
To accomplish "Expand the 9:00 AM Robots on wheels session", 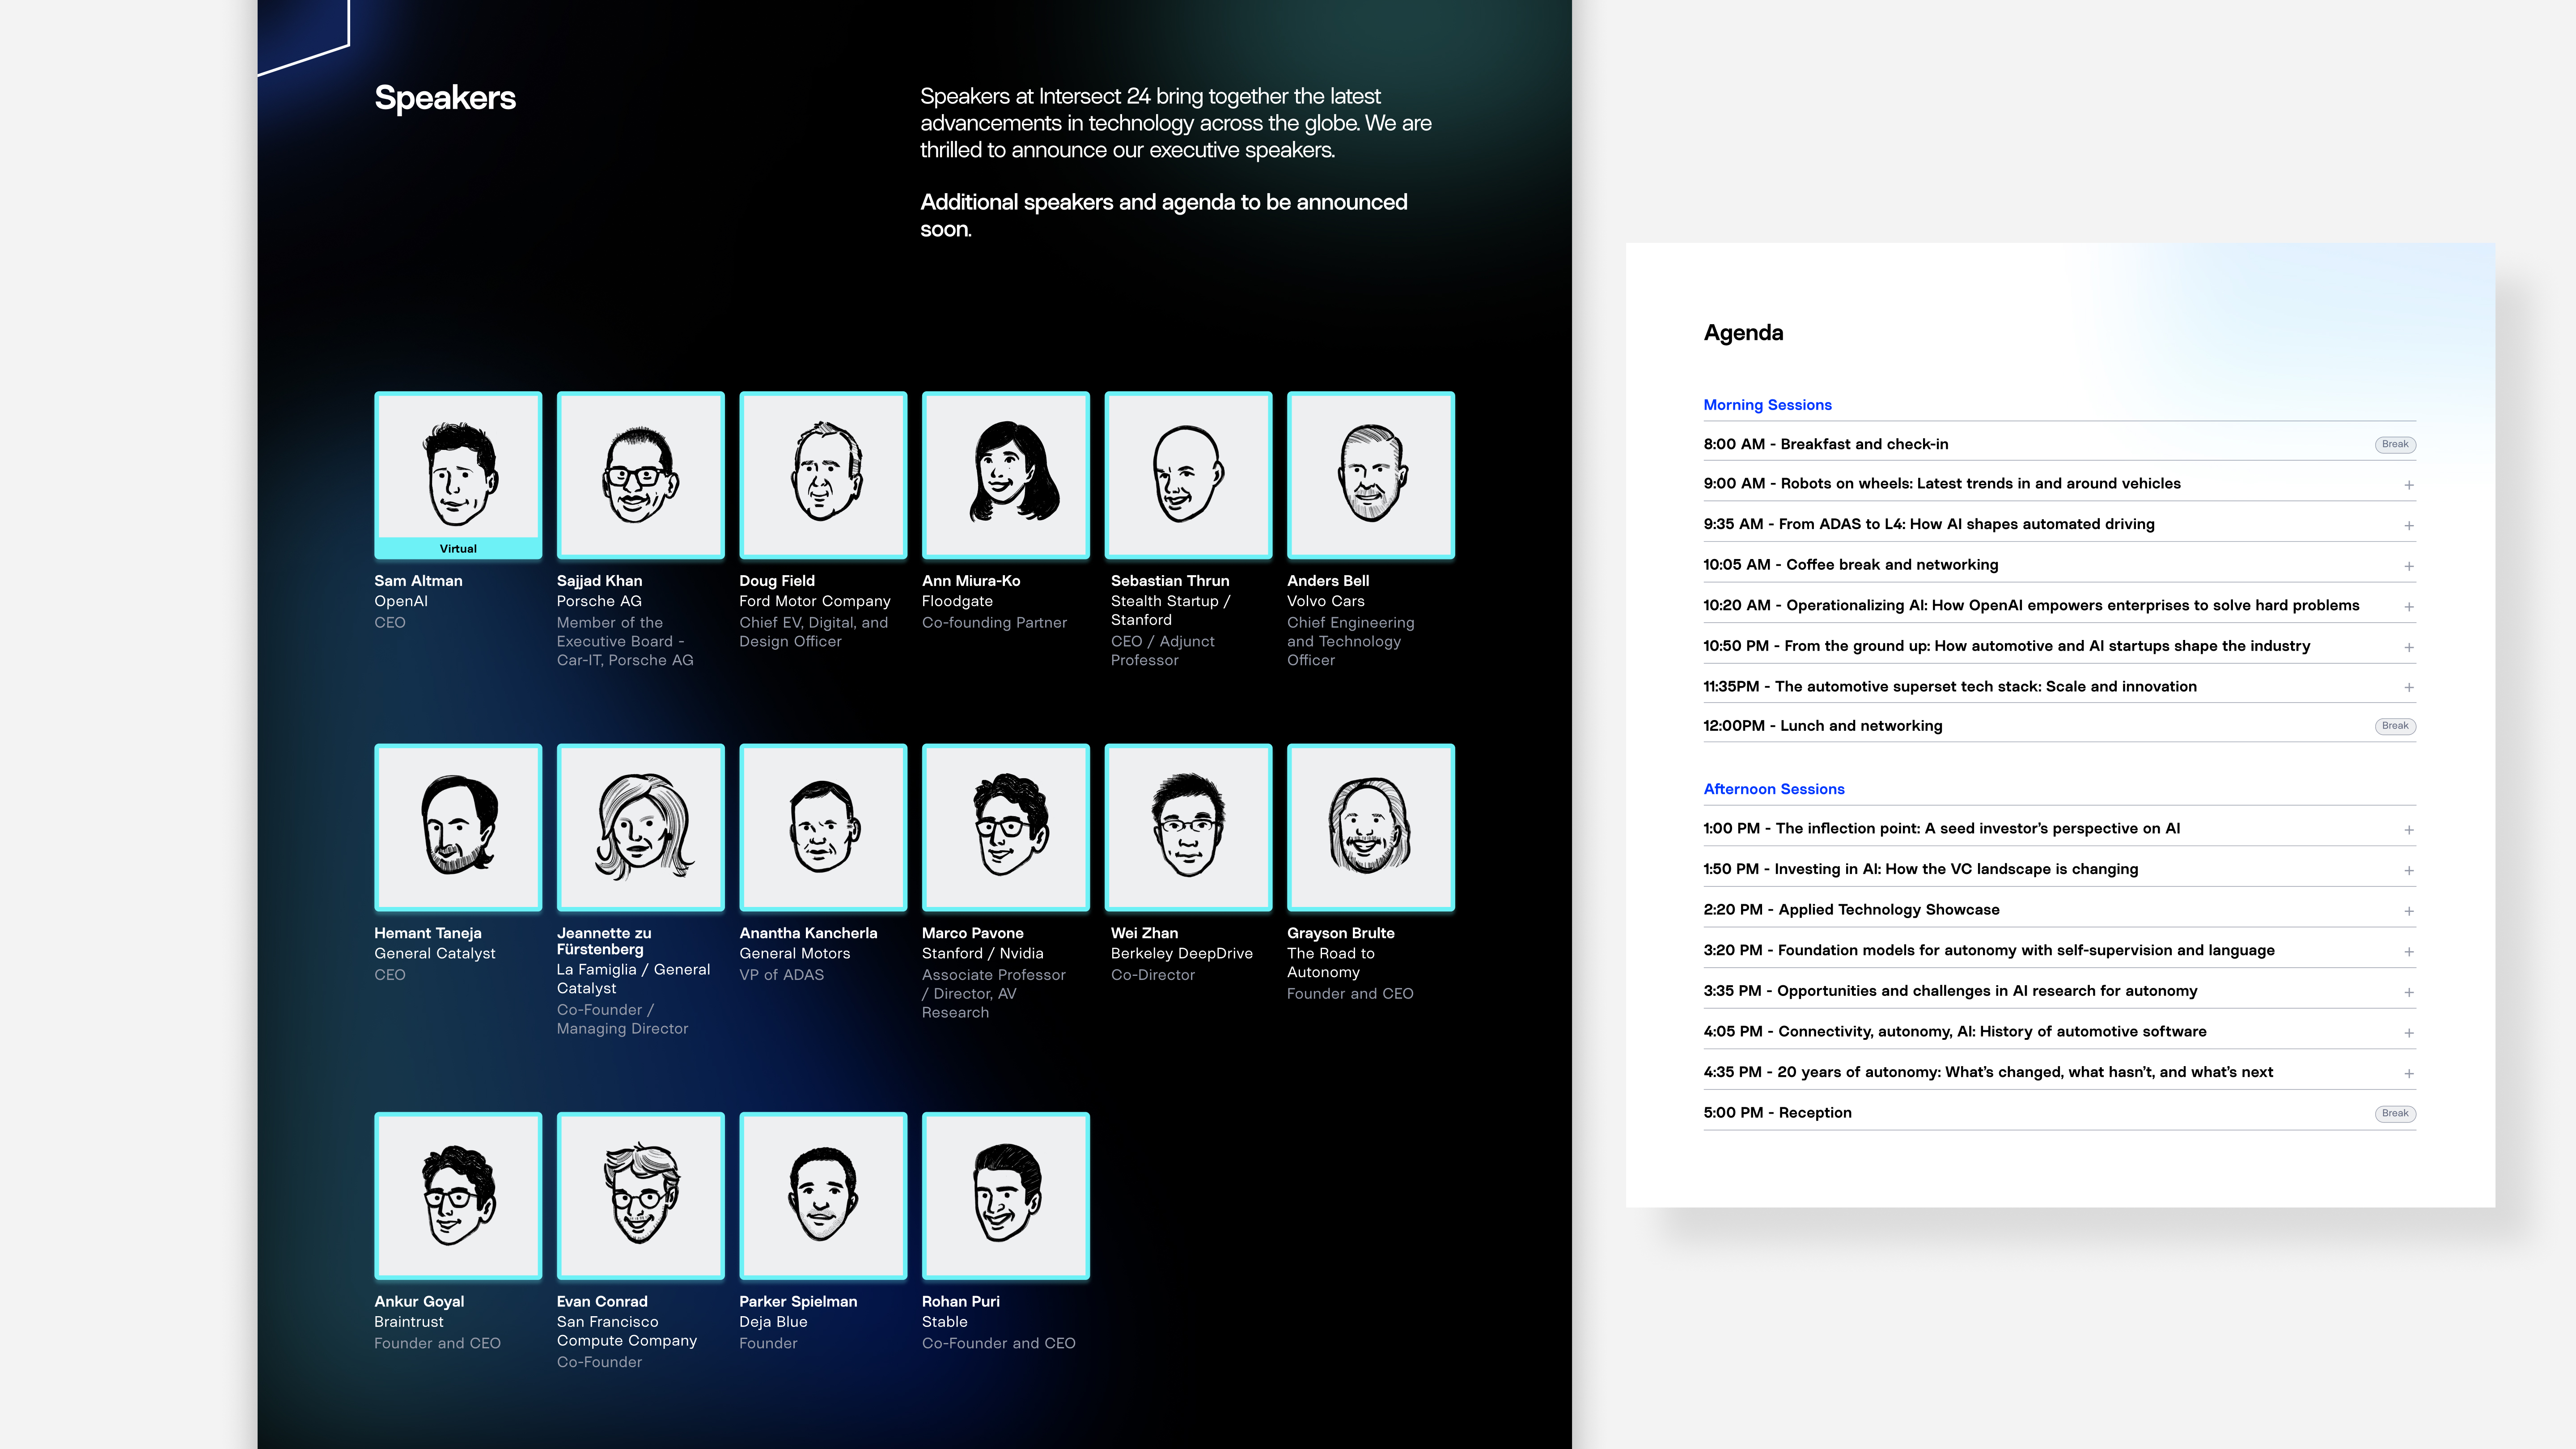I will pos(2409,485).
